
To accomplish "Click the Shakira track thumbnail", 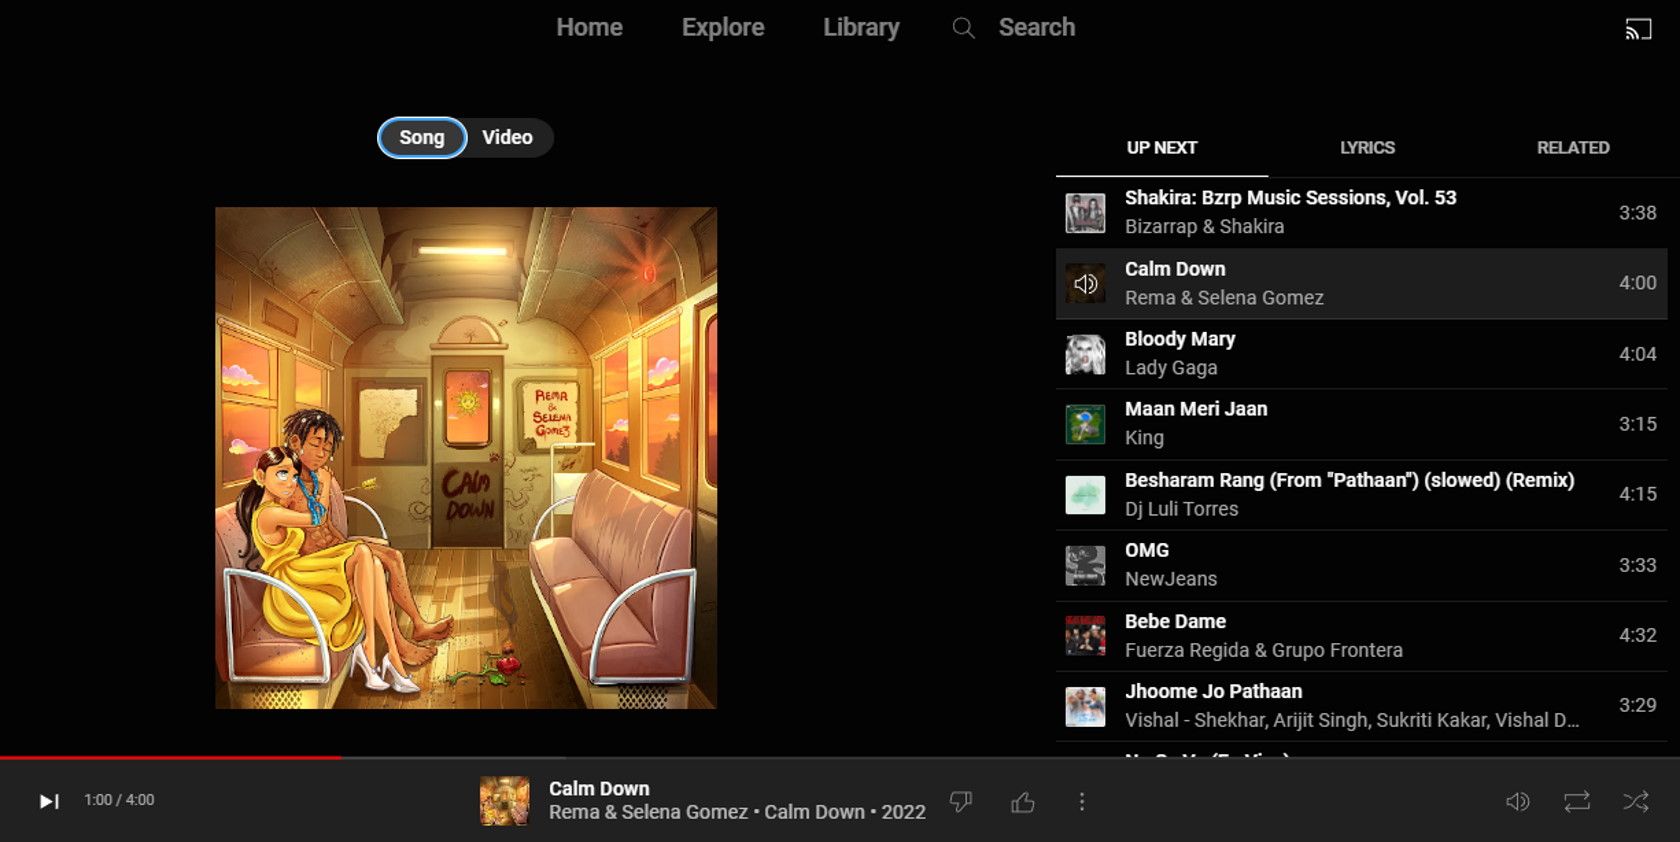I will tap(1085, 213).
